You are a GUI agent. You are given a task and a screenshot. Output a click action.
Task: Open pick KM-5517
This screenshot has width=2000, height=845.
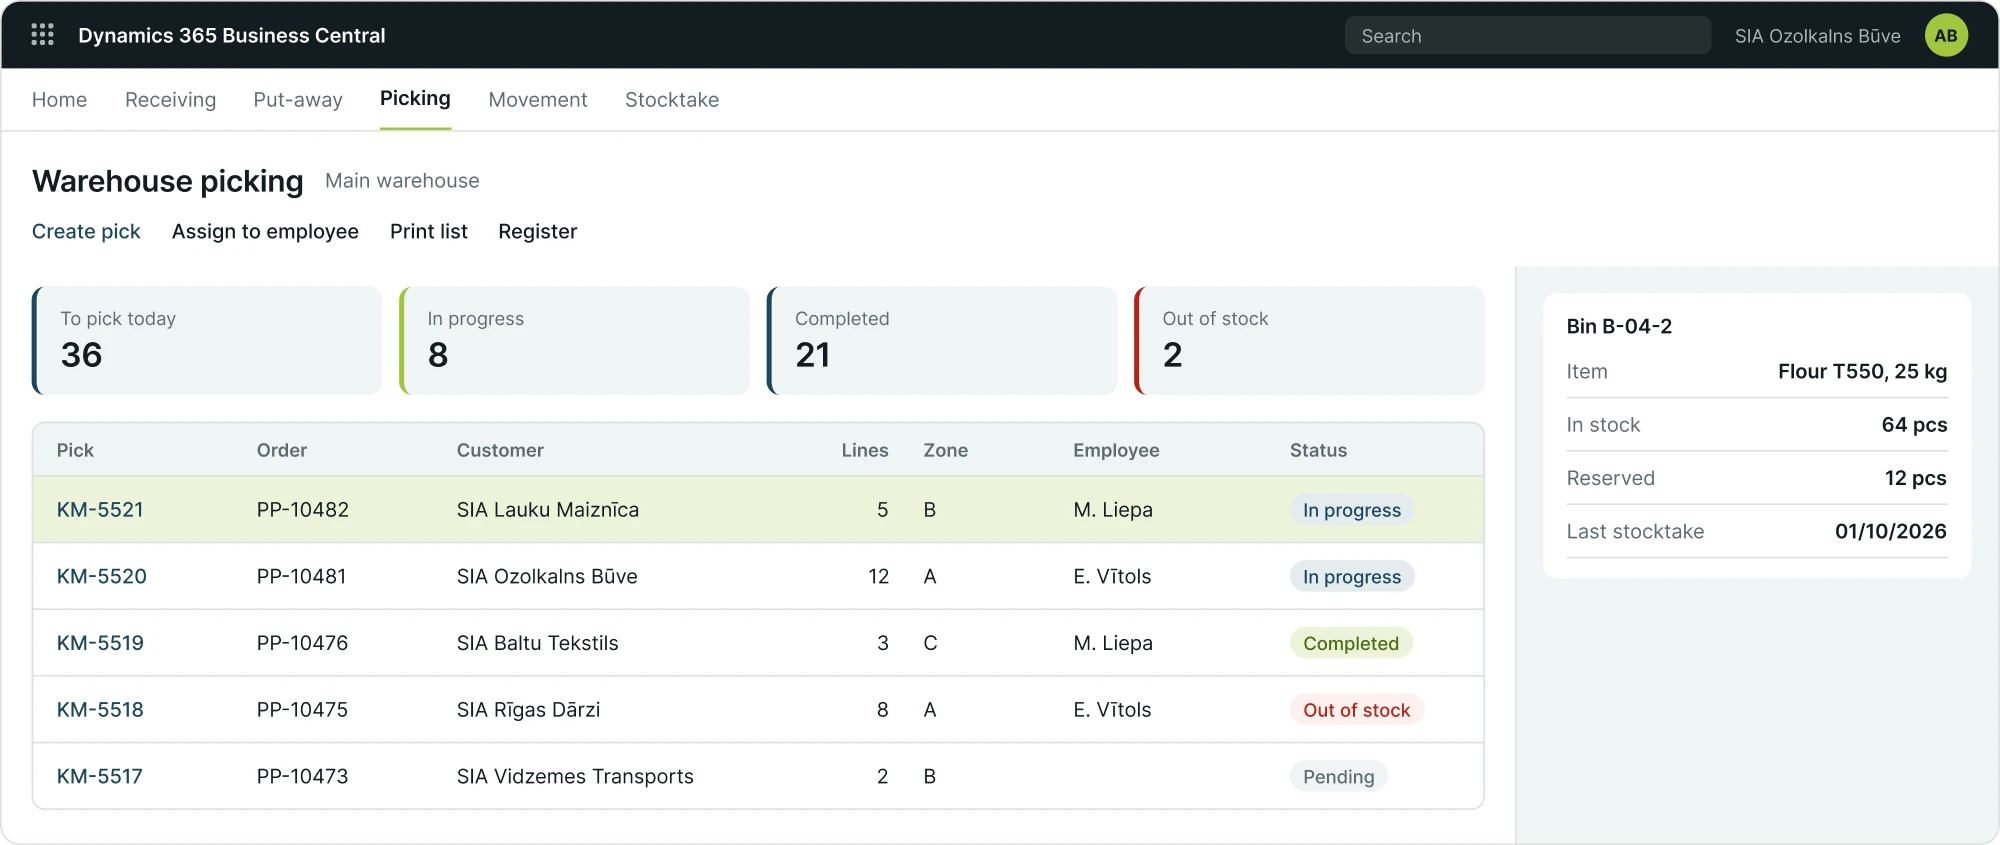click(99, 777)
